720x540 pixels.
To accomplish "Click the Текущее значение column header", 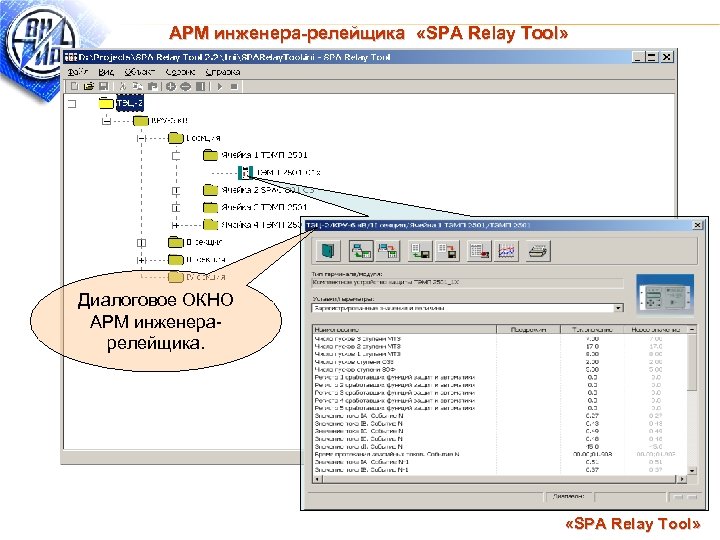I will (x=592, y=329).
